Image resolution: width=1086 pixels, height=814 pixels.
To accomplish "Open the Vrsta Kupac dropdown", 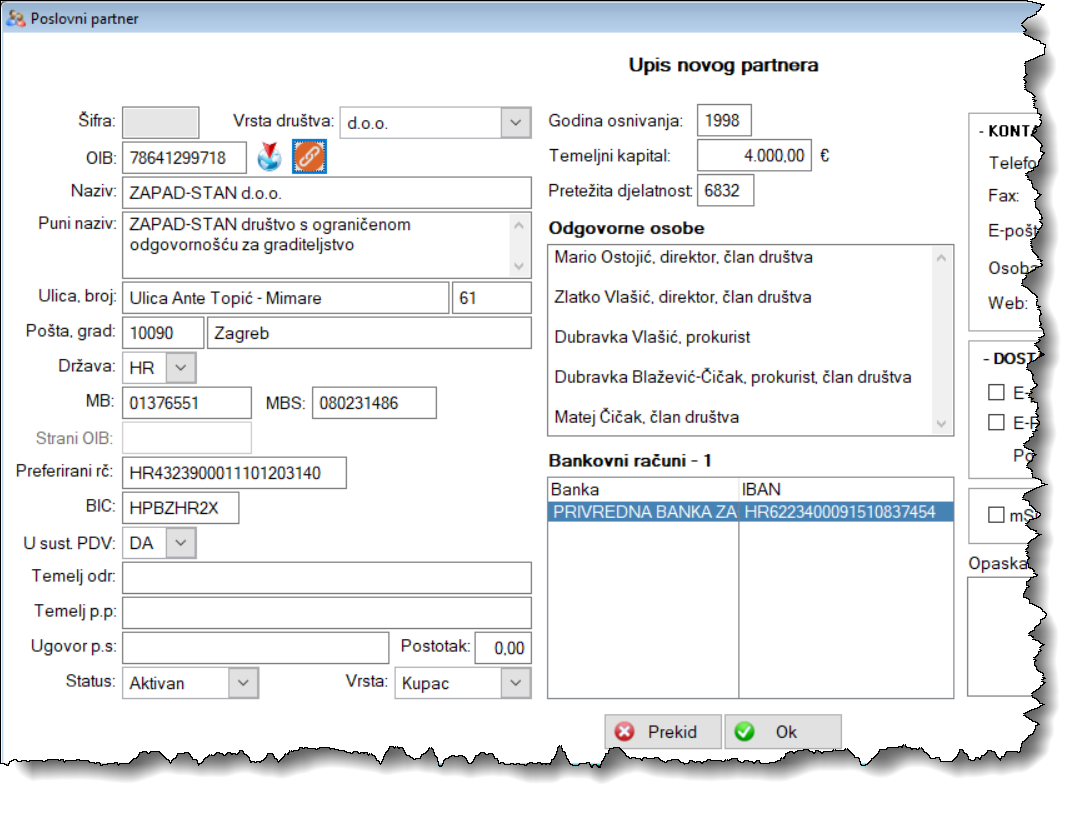I will [x=515, y=683].
